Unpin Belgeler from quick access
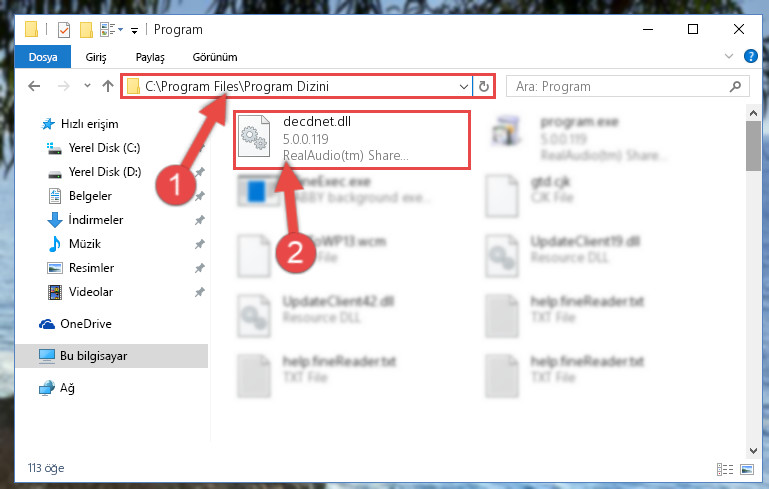This screenshot has height=489, width=769. pos(200,196)
